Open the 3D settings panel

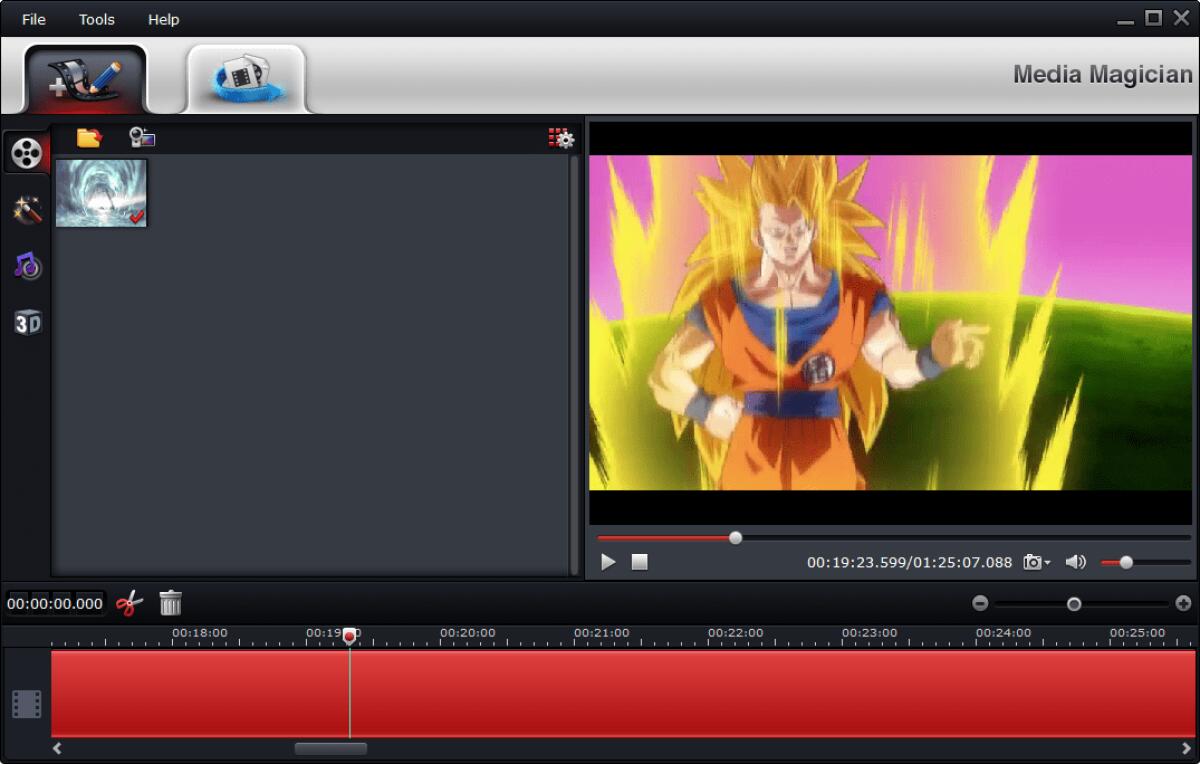[x=27, y=321]
